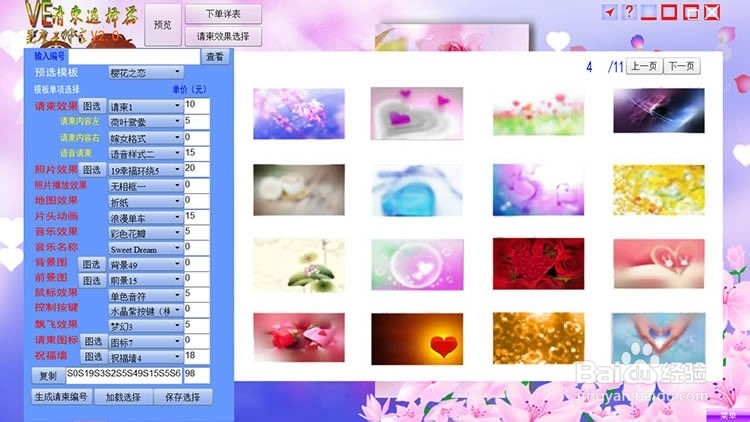The width and height of the screenshot is (750, 422).
Task: Open the 浪漫单车 intro animation dropdown
Action: [145, 218]
